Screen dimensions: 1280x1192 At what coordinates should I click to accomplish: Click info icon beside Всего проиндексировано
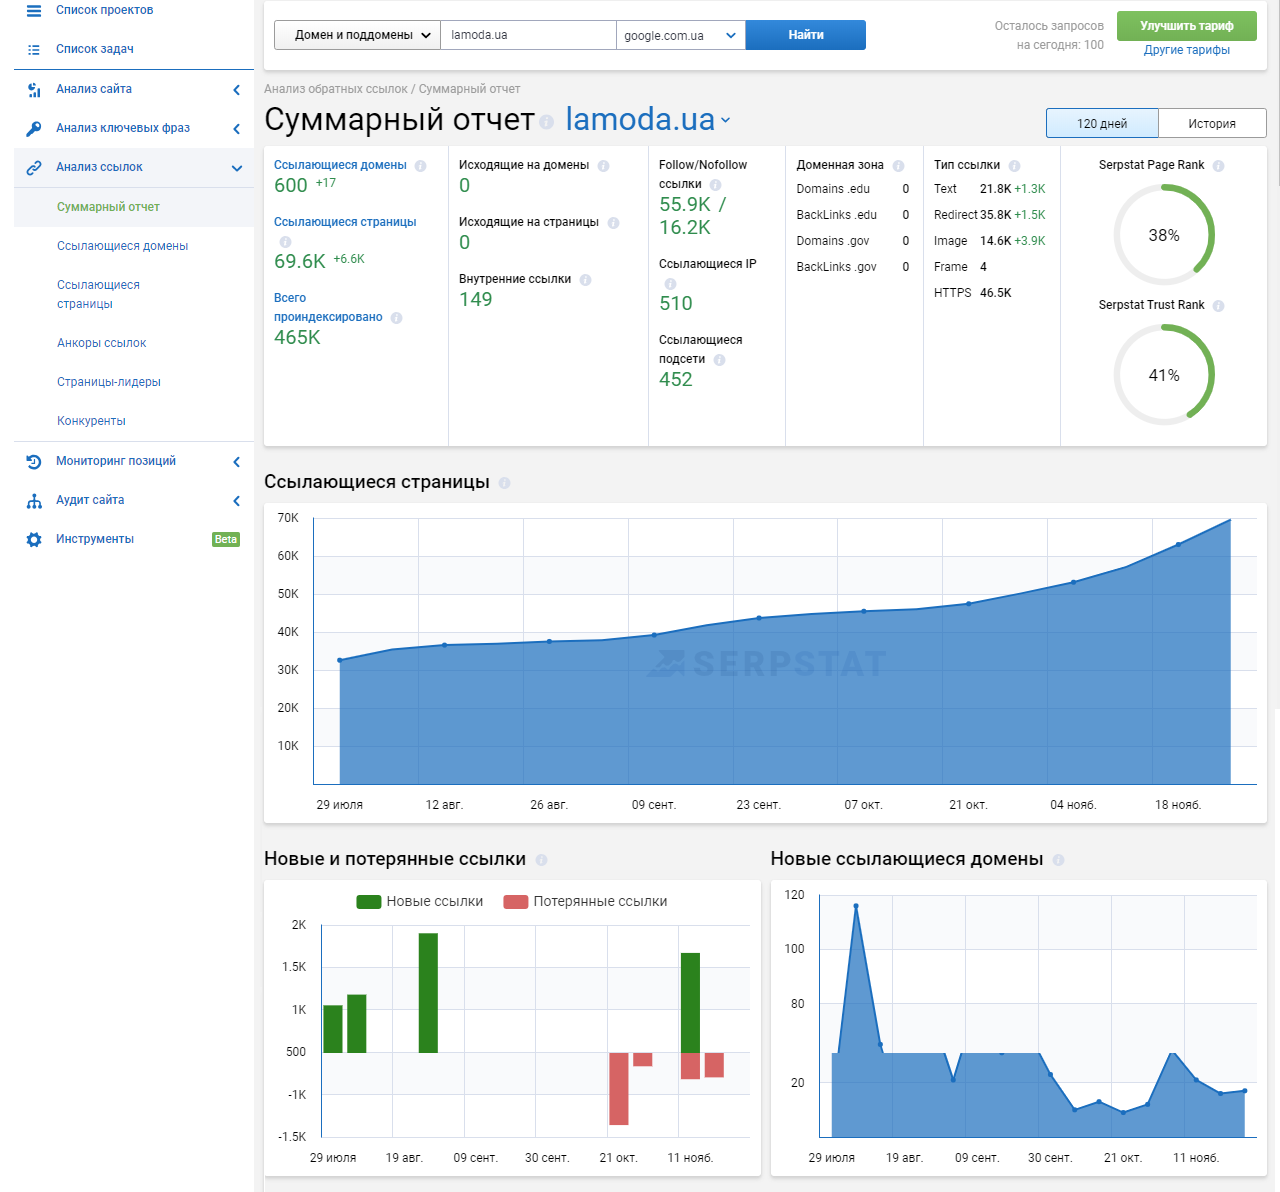(396, 318)
